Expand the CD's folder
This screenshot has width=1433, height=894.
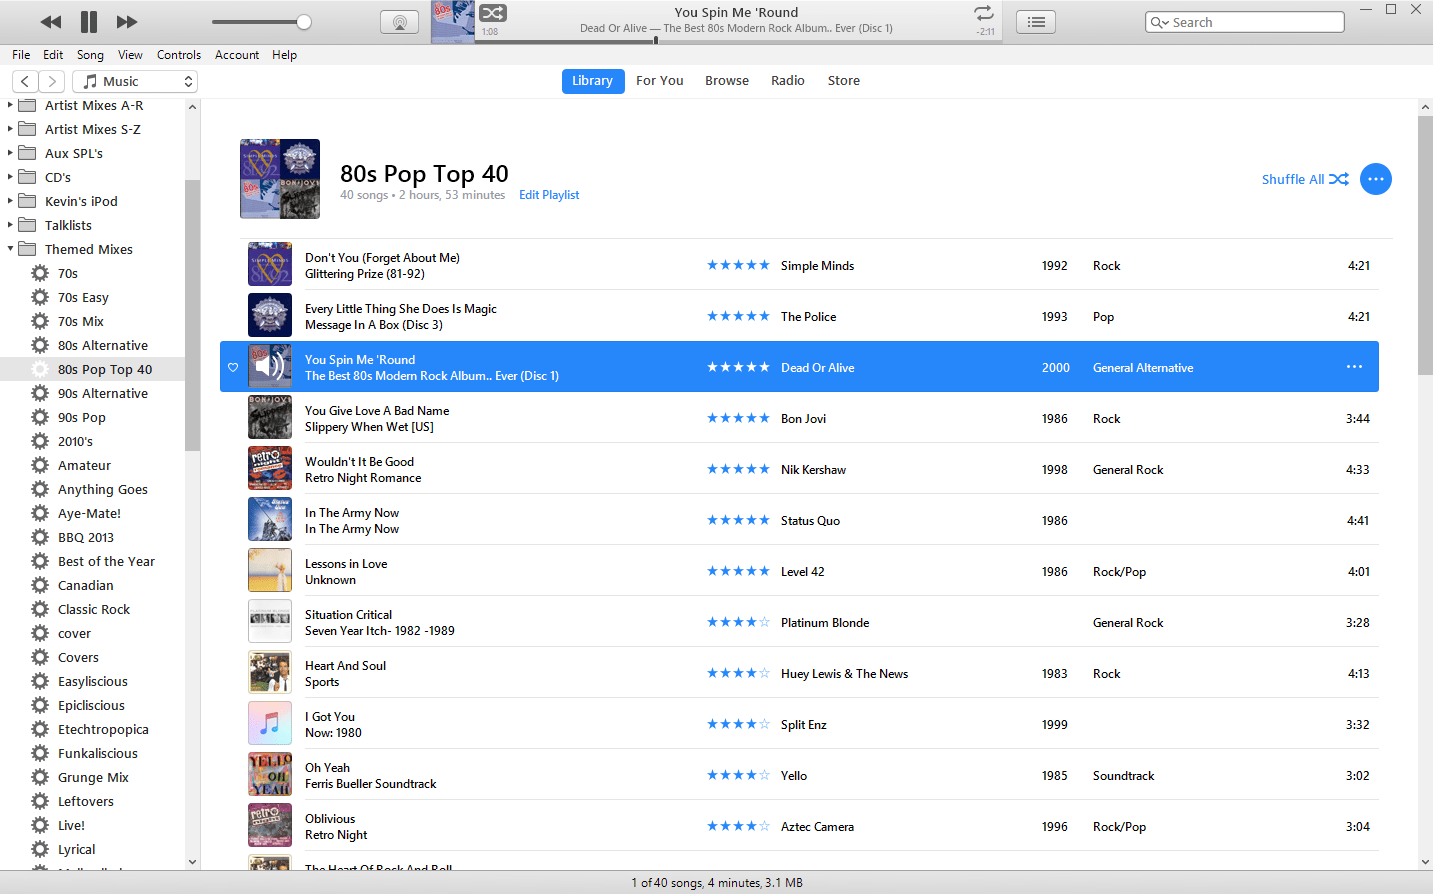coord(10,177)
